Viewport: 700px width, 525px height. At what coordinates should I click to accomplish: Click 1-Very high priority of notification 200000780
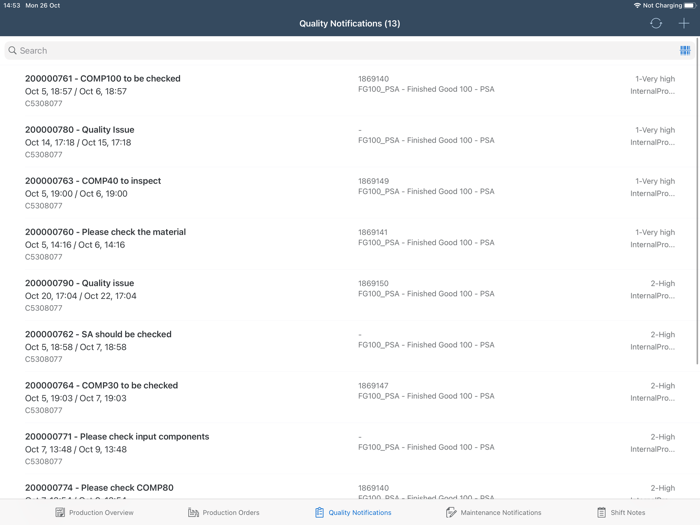coord(655,130)
